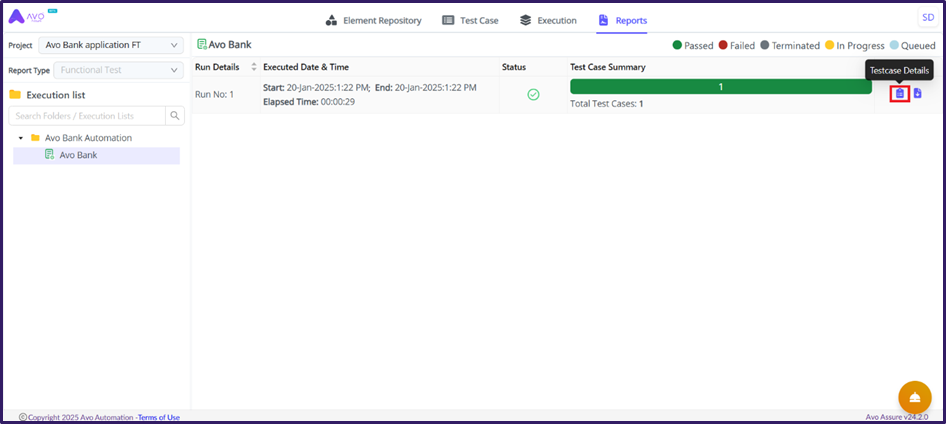Open the Terms of Use link
The image size is (946, 424).
(x=158, y=417)
